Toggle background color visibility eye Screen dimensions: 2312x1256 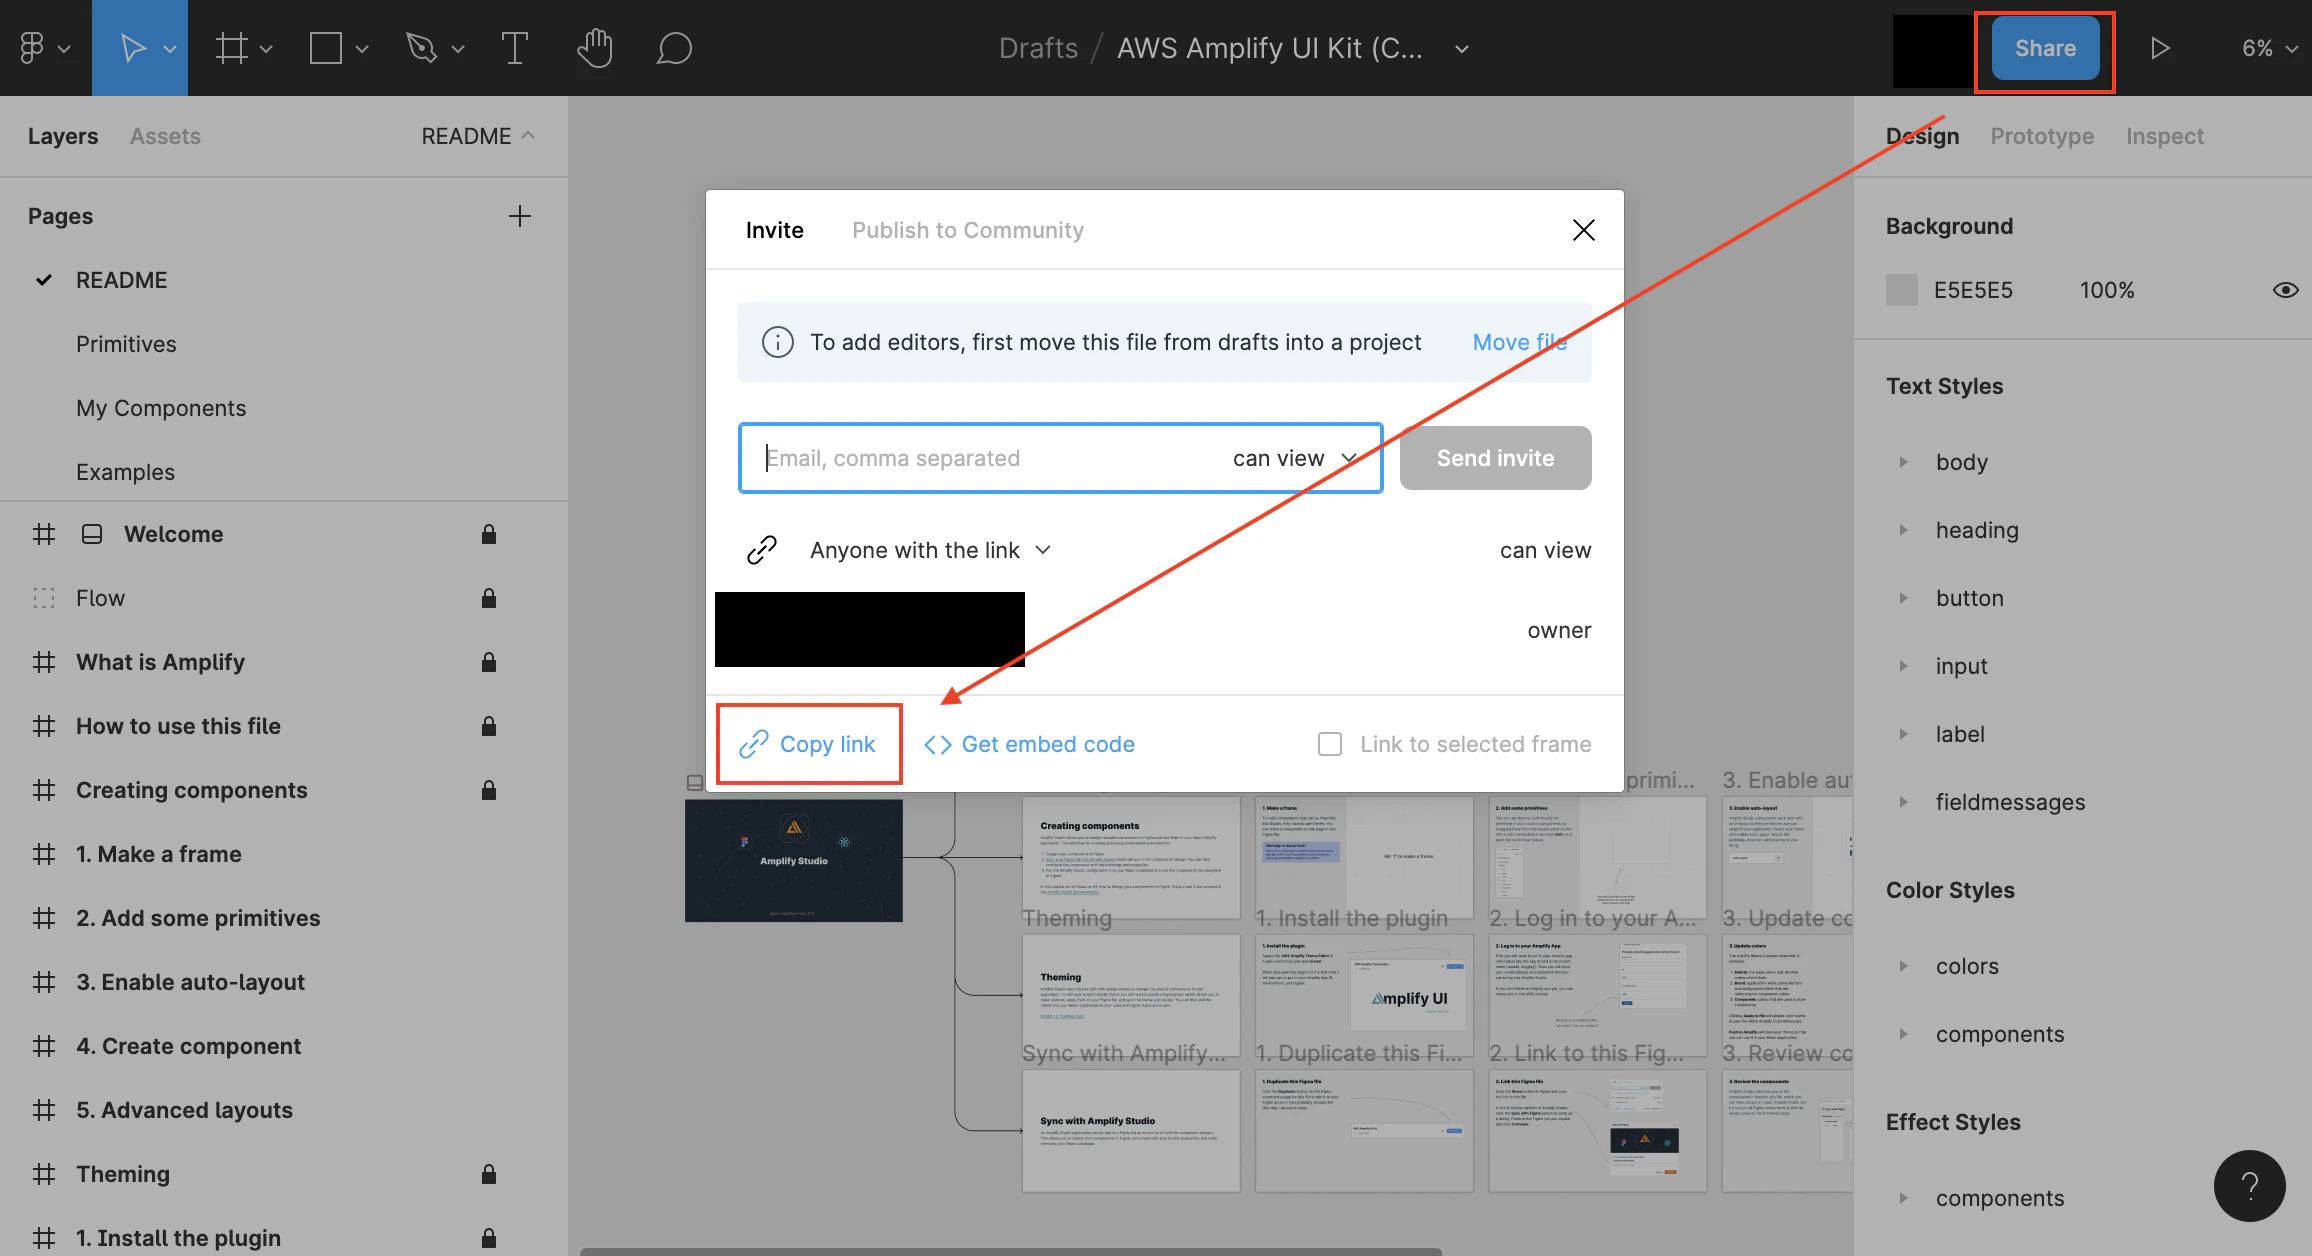(2285, 290)
